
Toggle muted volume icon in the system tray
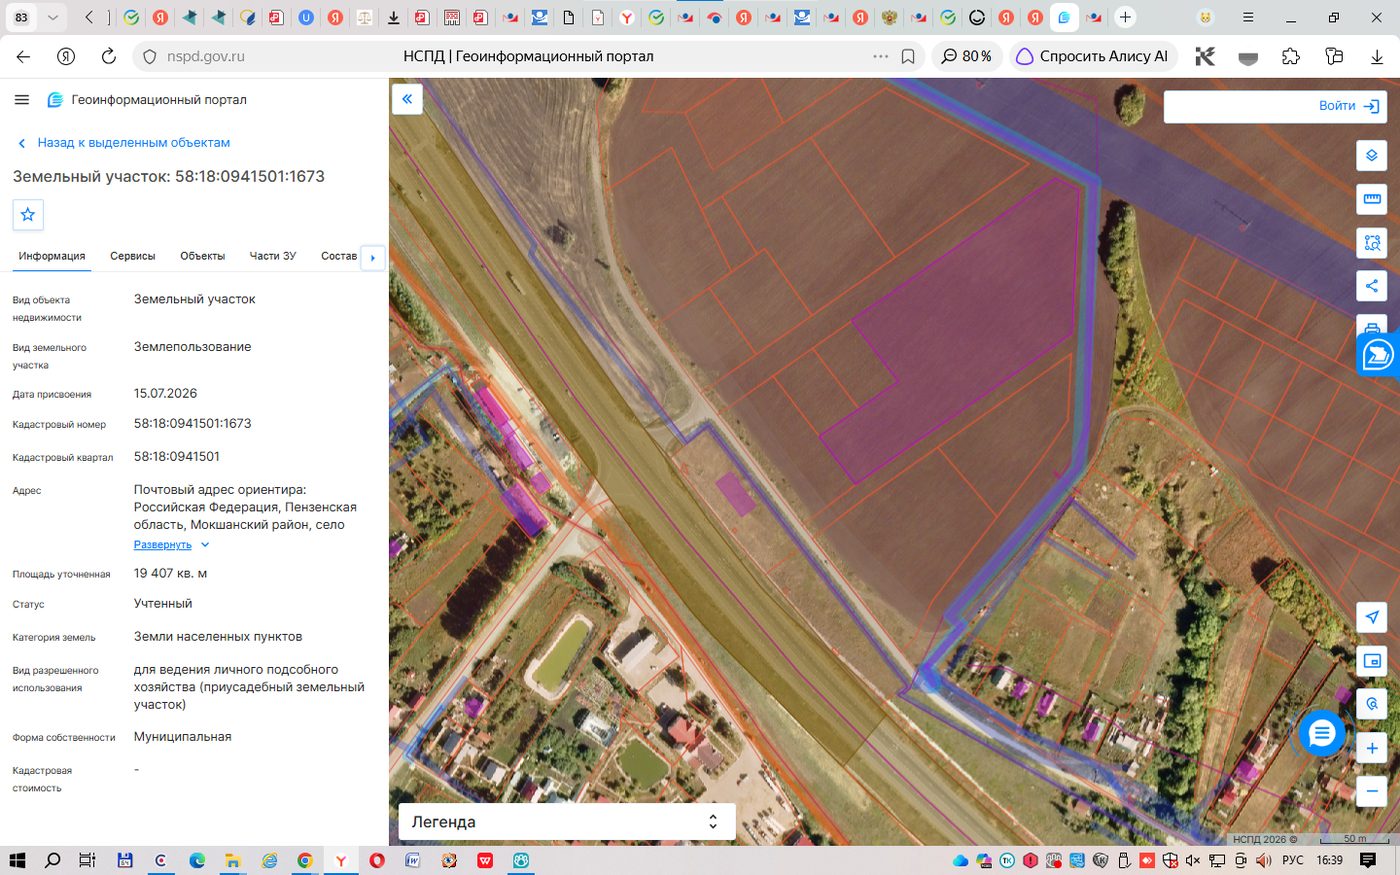coord(1192,860)
